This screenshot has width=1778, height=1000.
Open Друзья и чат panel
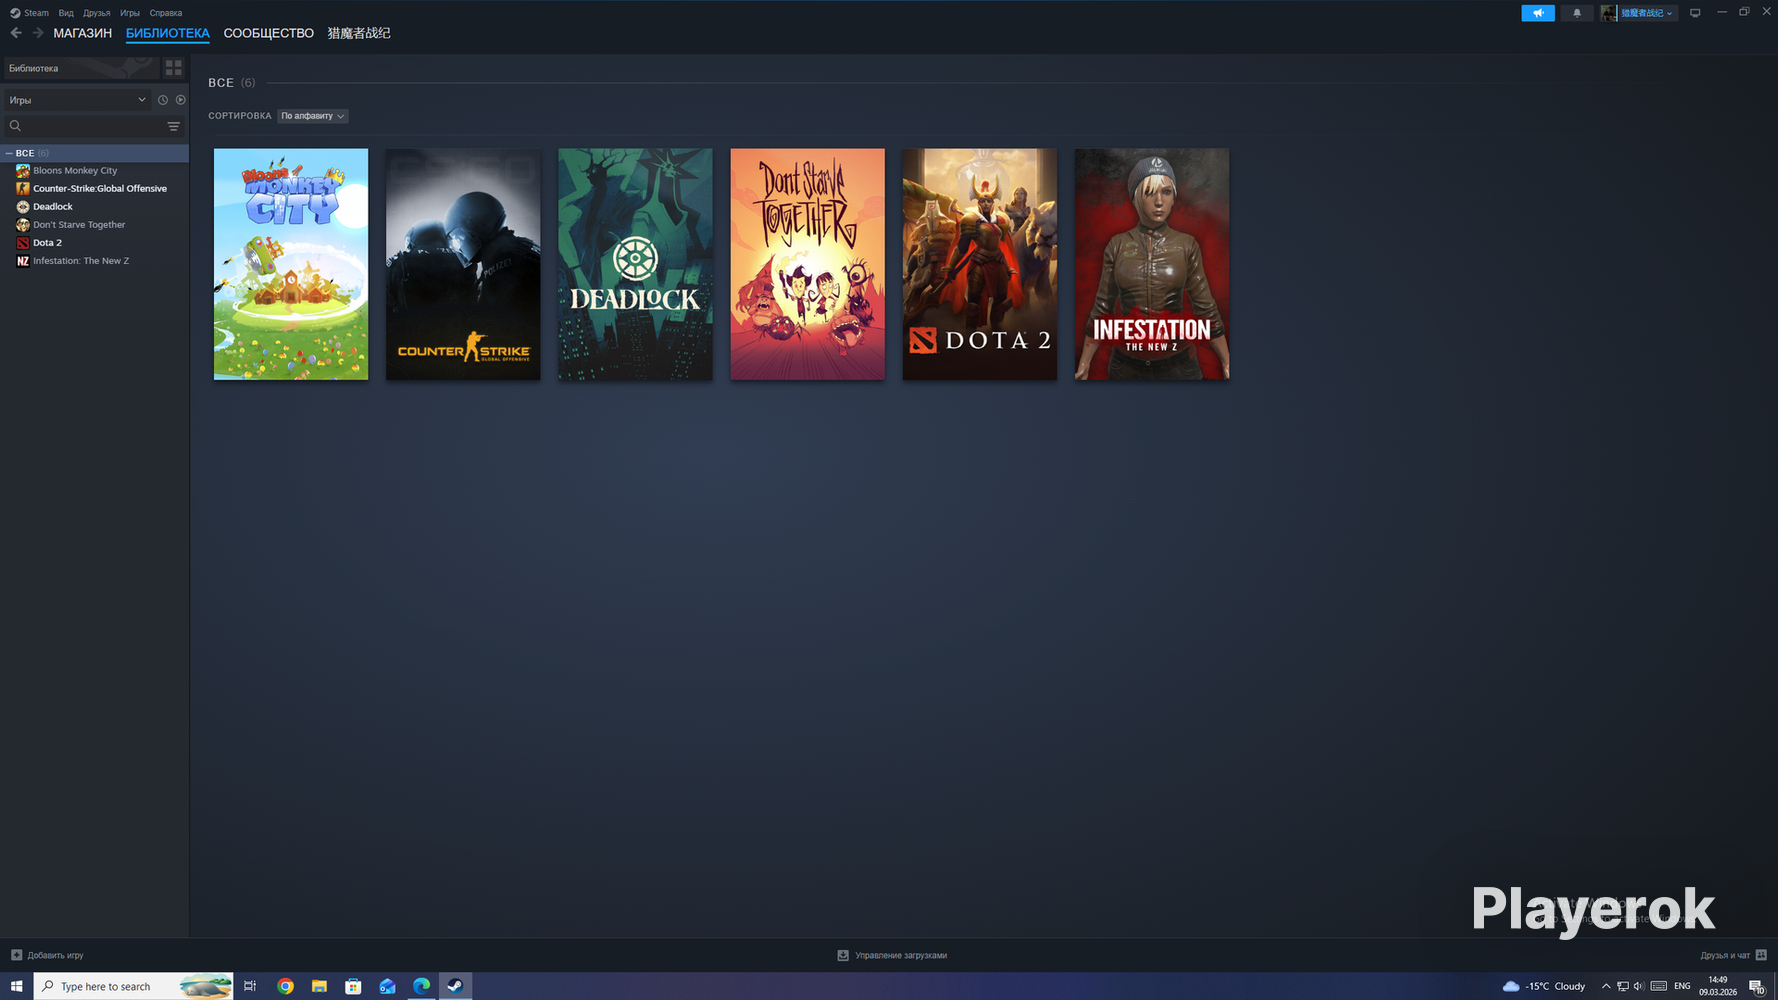tap(1733, 955)
